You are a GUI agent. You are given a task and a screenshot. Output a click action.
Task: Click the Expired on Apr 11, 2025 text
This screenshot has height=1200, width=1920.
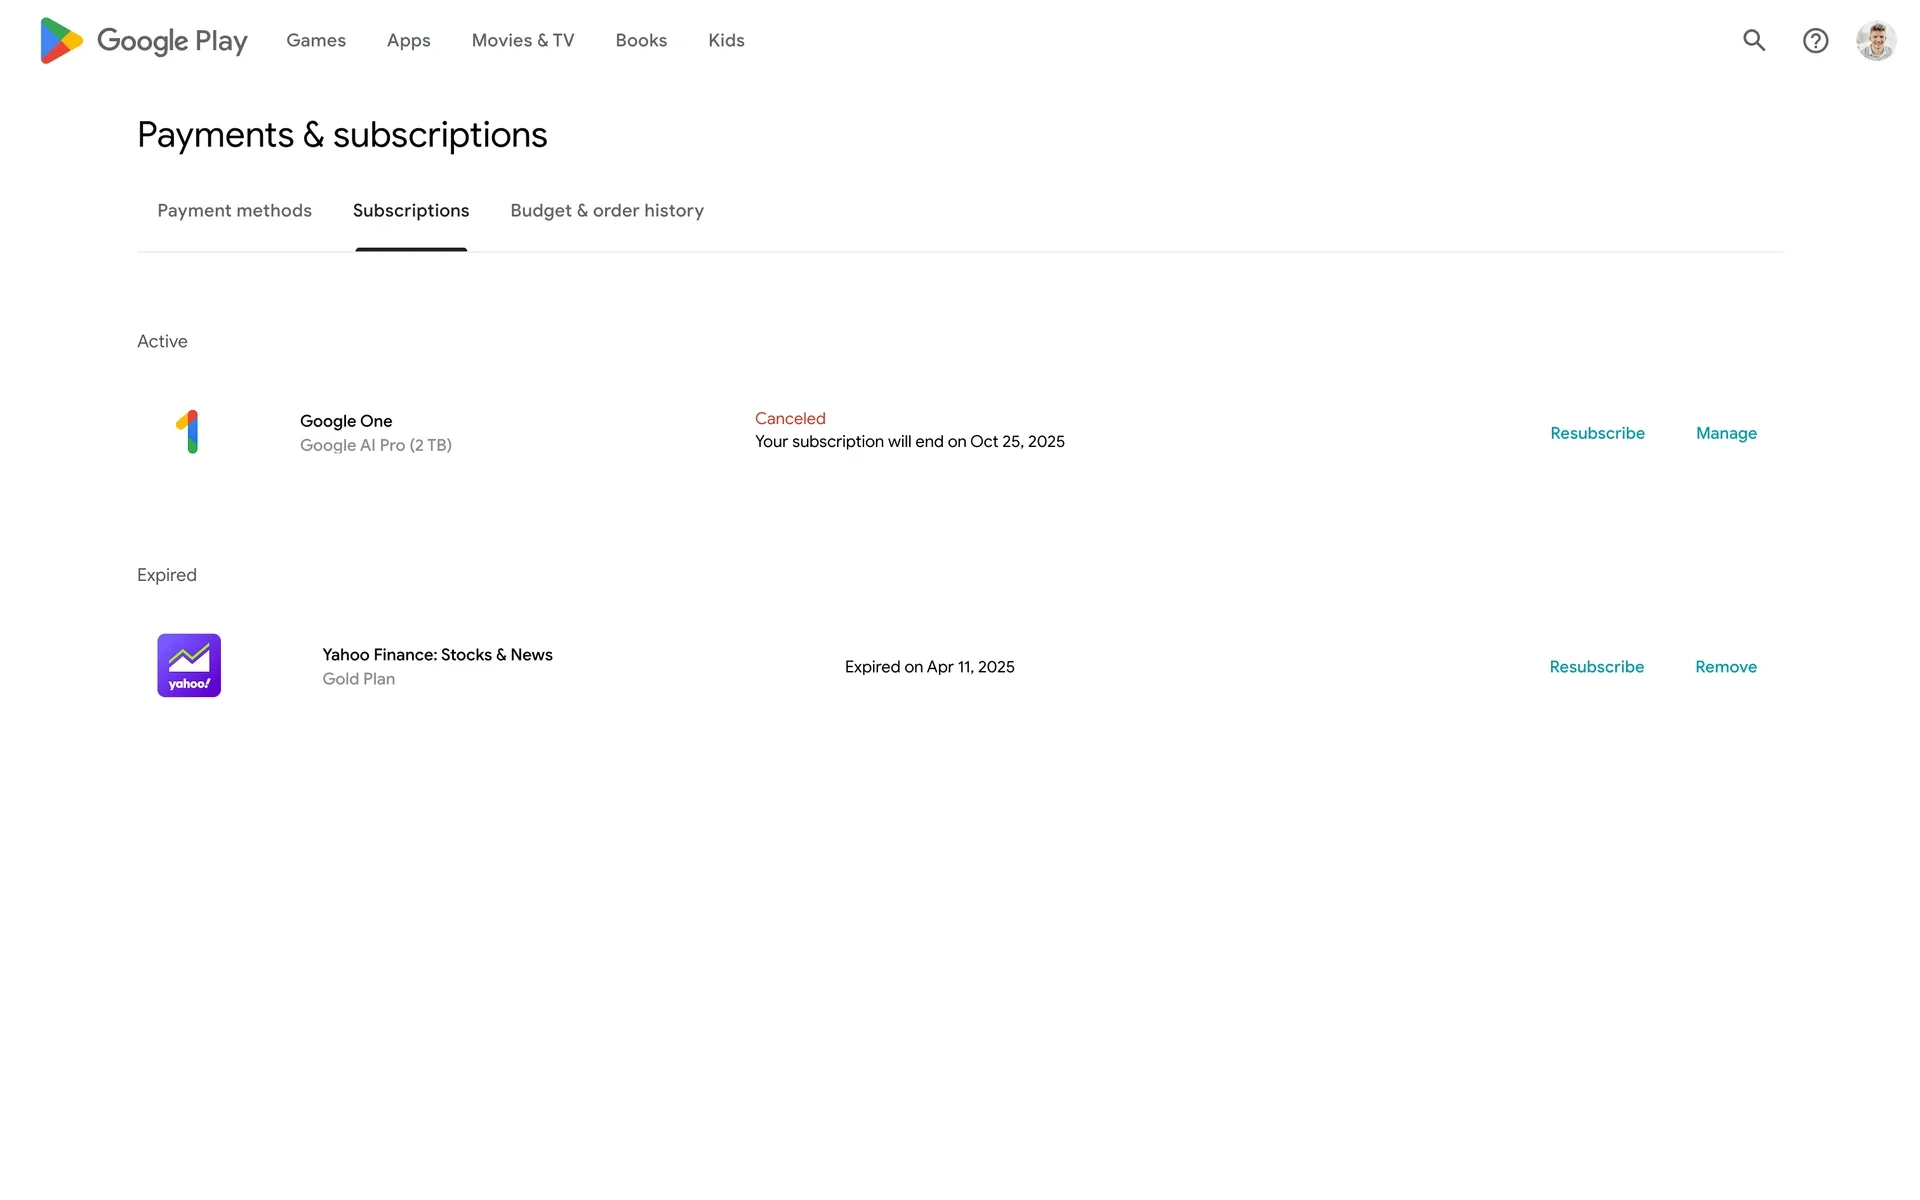tap(929, 667)
